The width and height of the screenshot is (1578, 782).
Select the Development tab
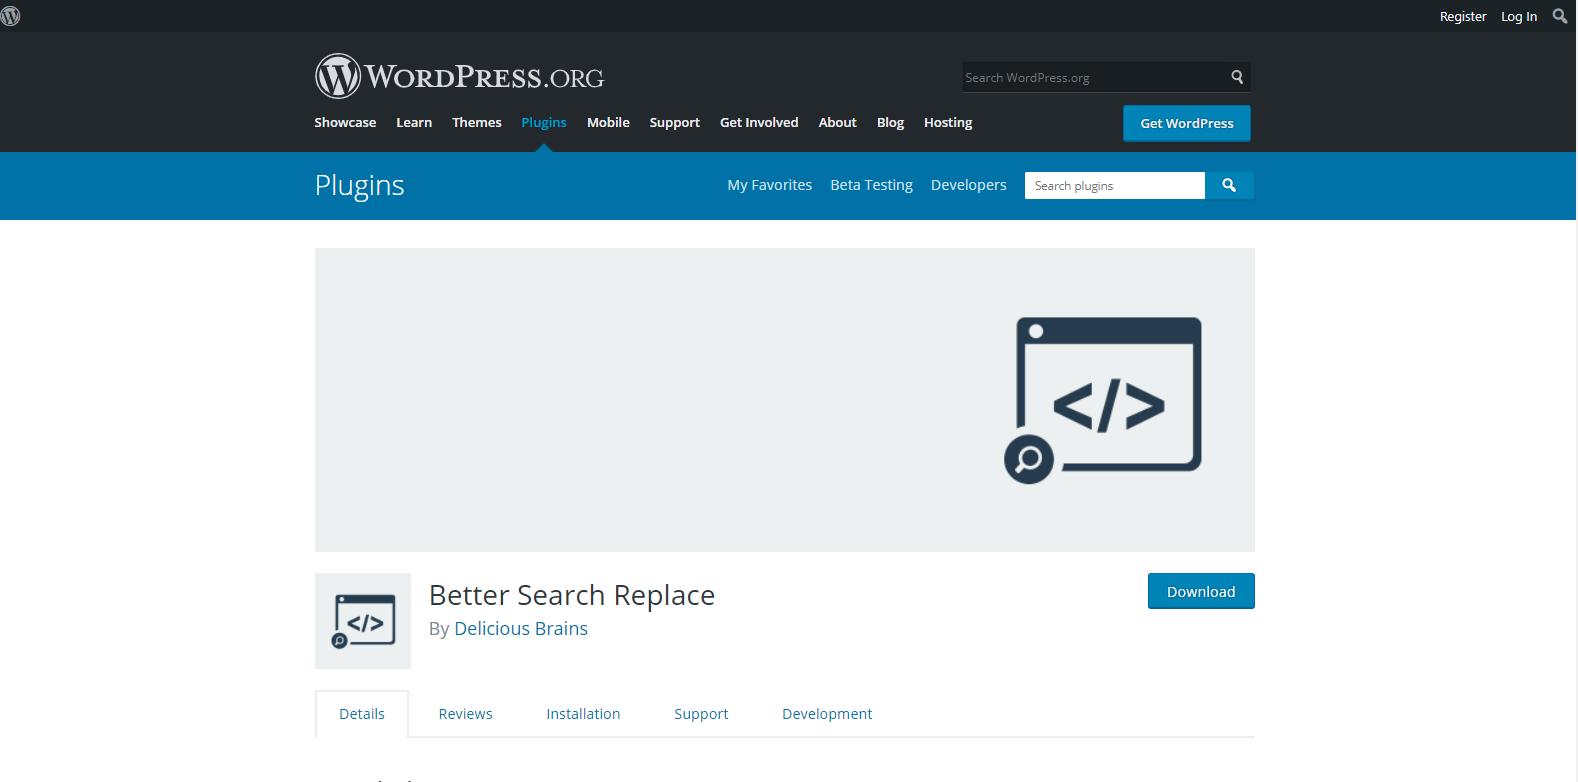[x=827, y=714]
